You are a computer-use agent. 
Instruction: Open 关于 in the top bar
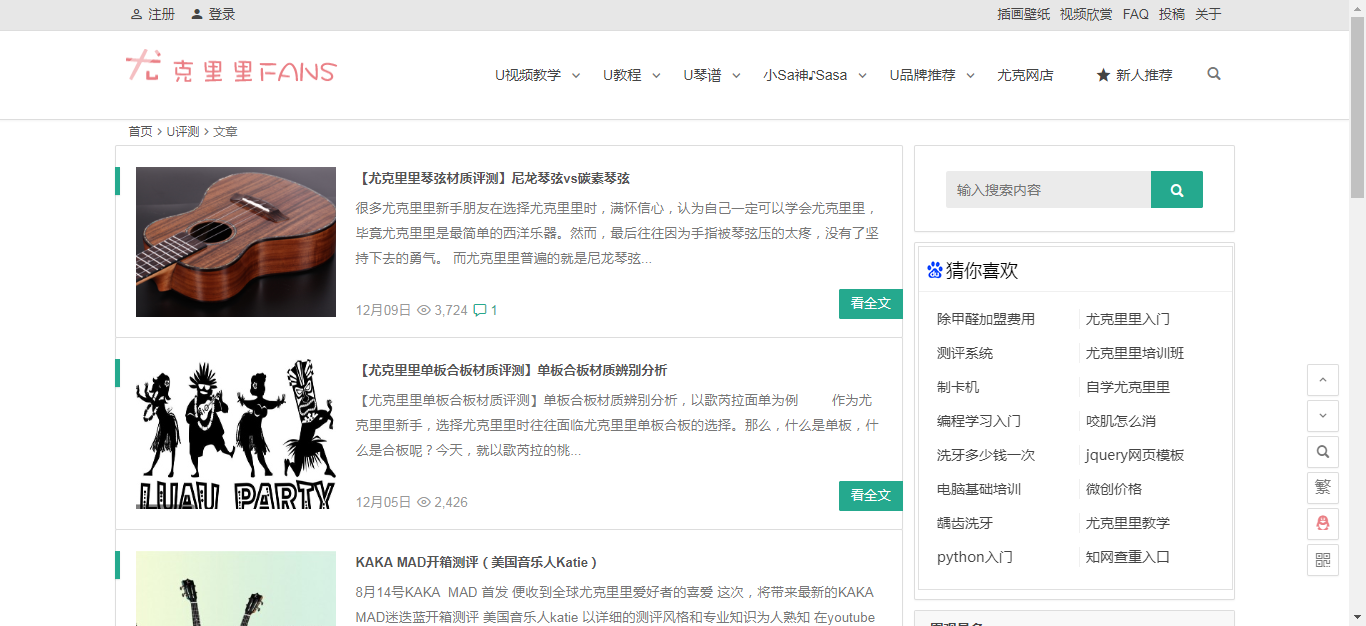1208,14
